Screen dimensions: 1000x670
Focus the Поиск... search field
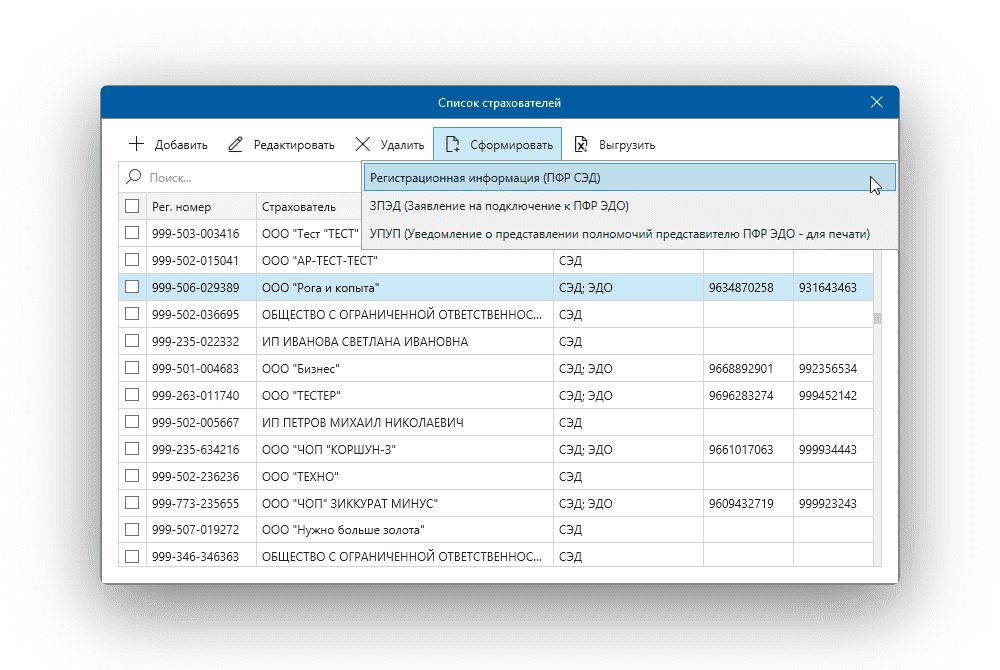click(240, 177)
